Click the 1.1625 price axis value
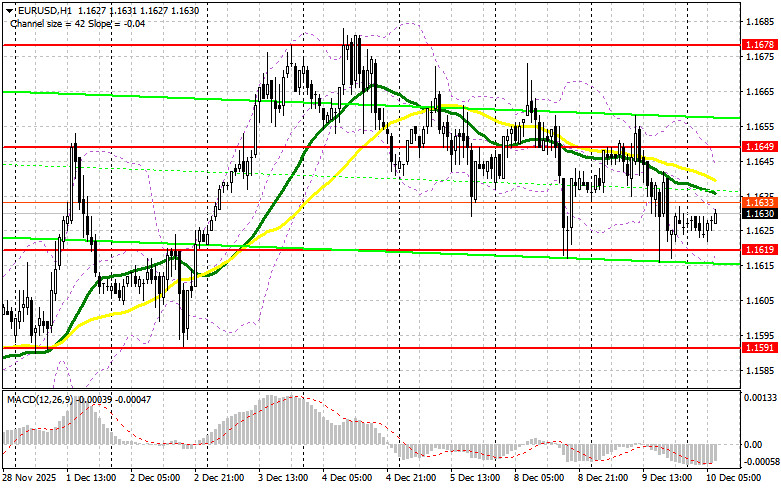 click(x=760, y=231)
